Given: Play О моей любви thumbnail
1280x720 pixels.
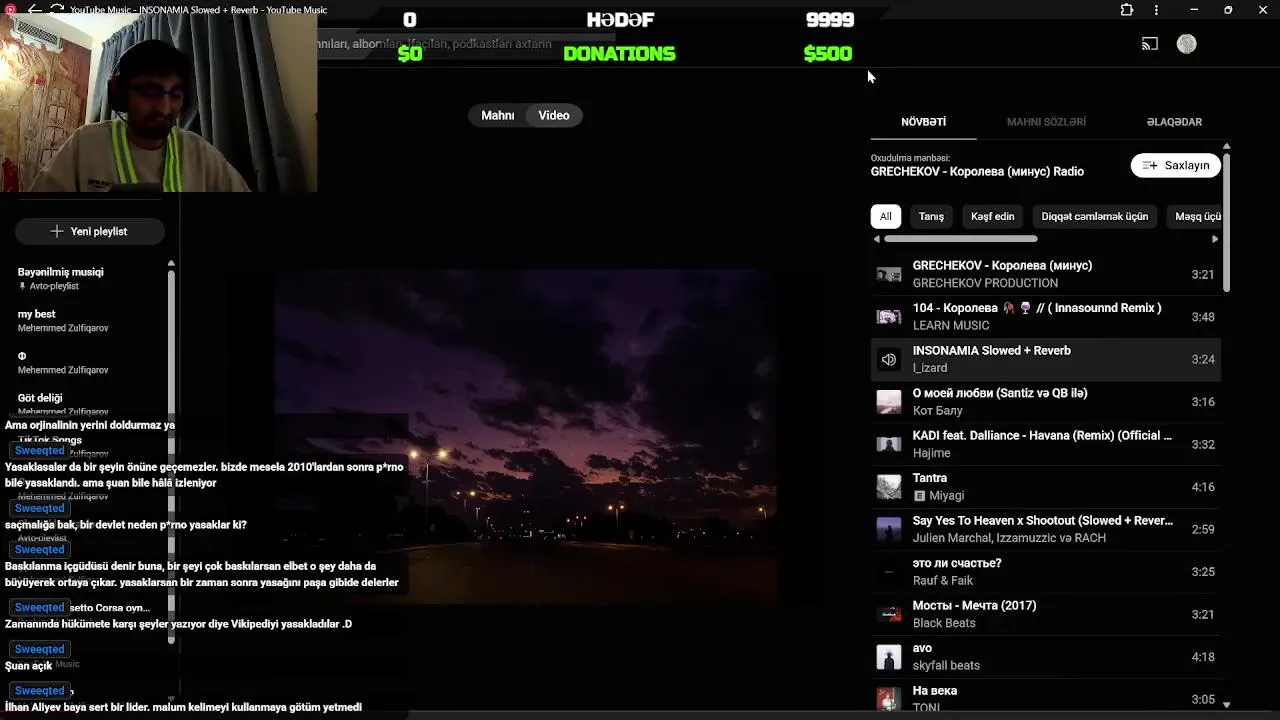Looking at the screenshot, I should [889, 402].
